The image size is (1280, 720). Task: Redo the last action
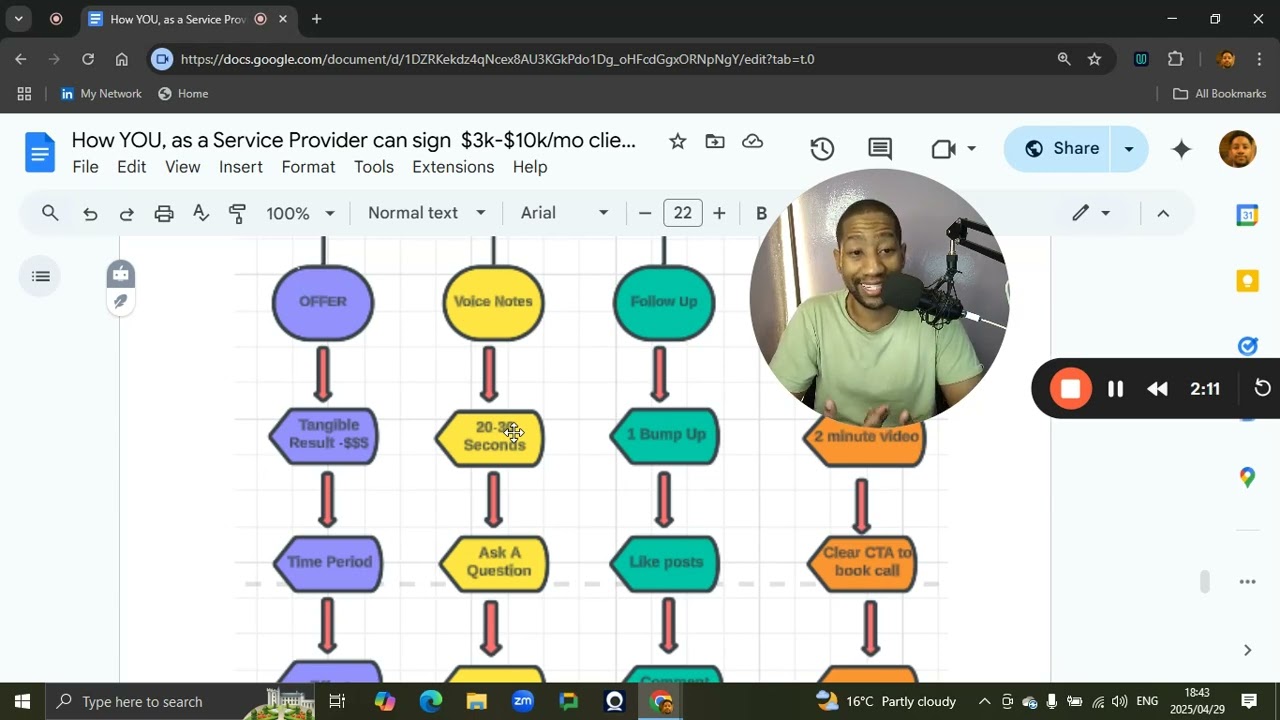(127, 213)
